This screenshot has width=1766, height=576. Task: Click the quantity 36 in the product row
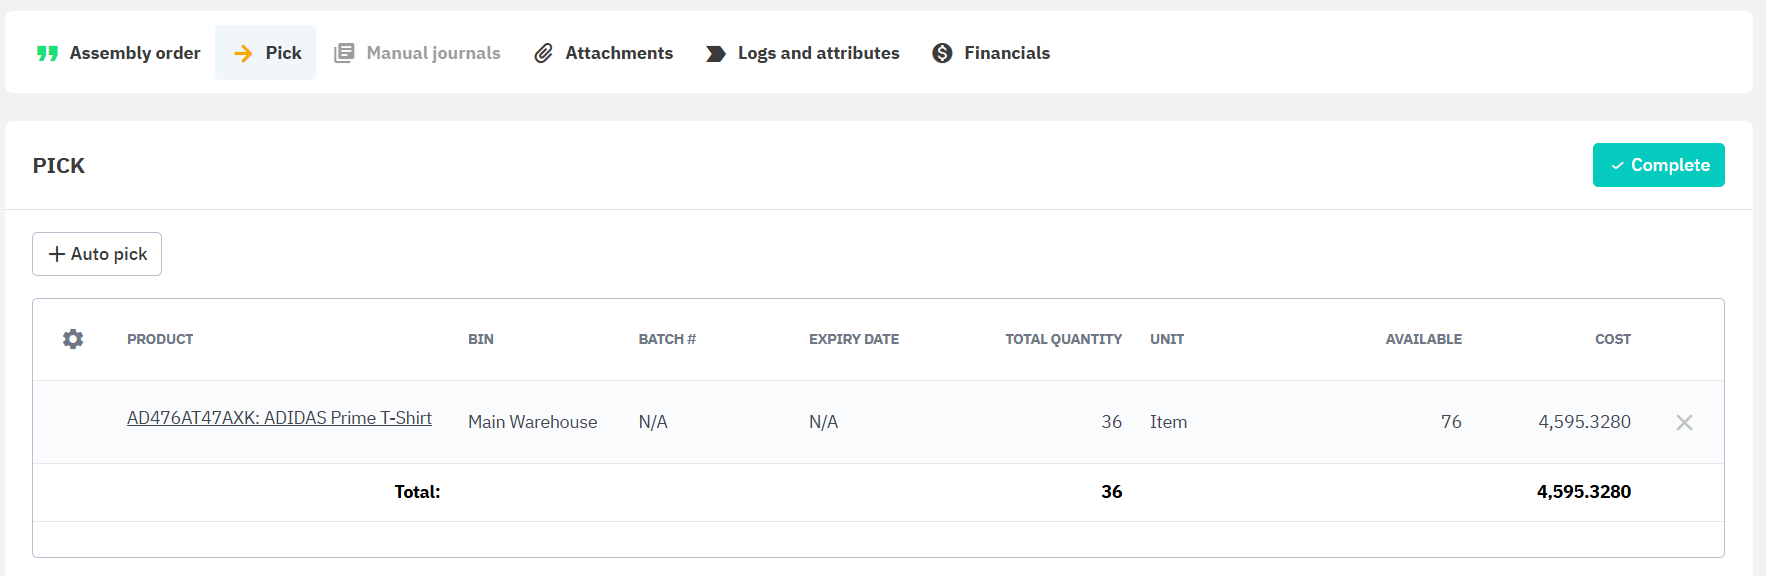(1111, 422)
